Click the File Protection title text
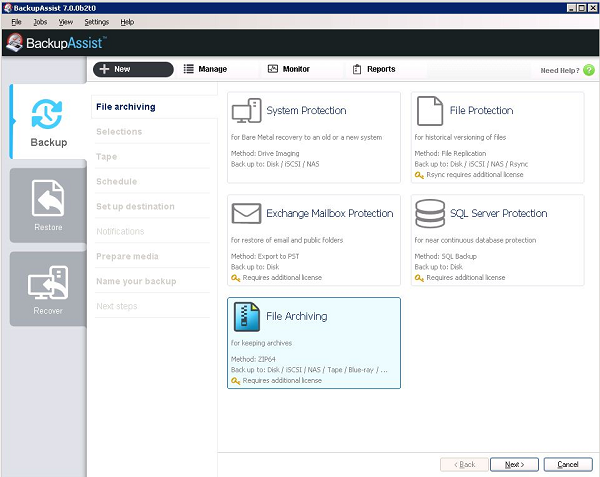Image resolution: width=600 pixels, height=477 pixels. (481, 111)
